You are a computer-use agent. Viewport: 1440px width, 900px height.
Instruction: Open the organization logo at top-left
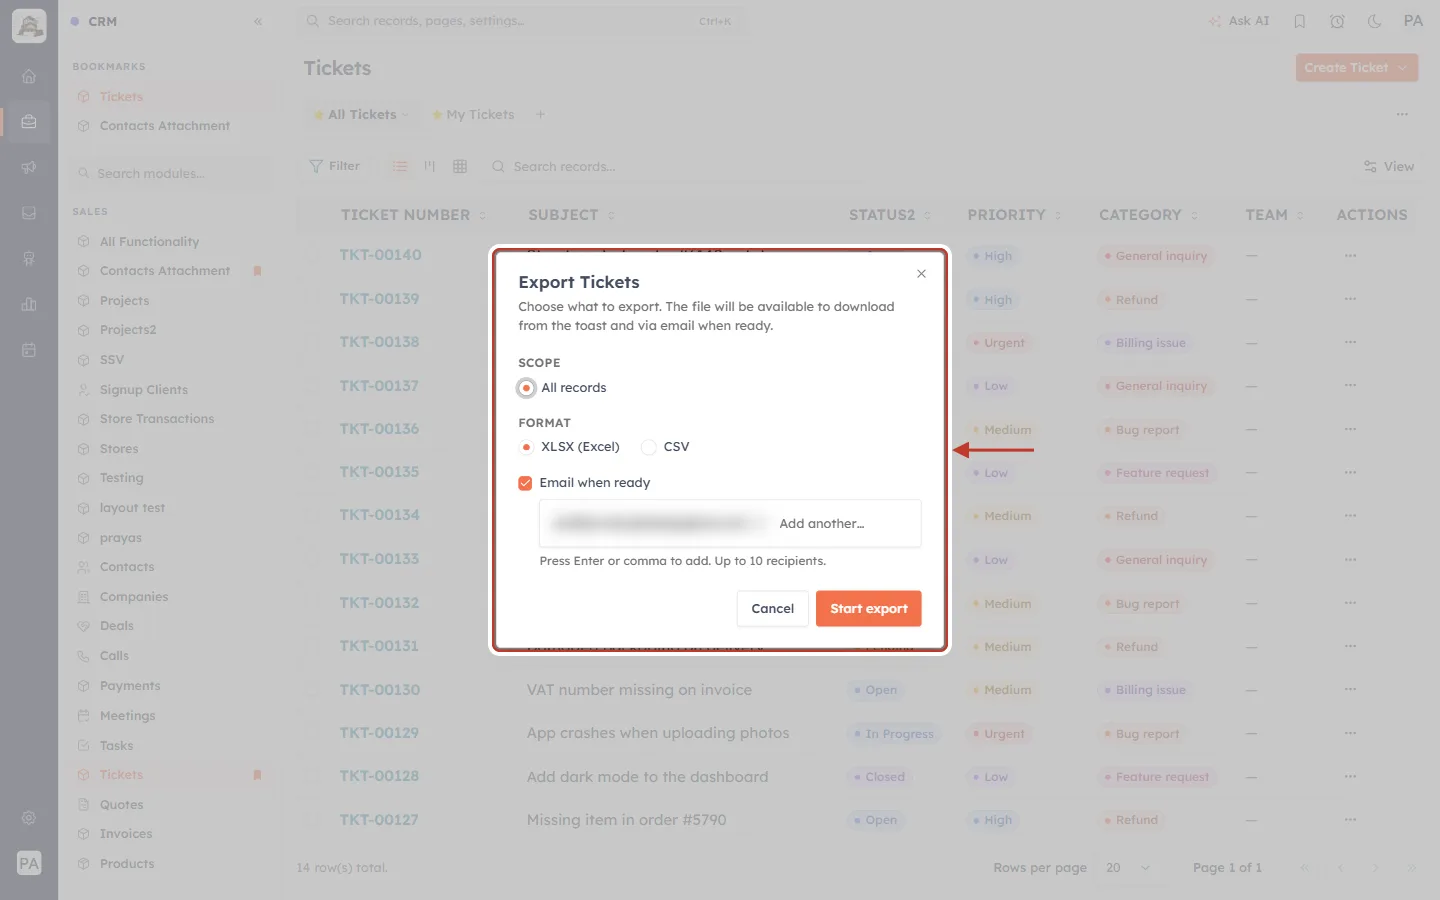[29, 26]
